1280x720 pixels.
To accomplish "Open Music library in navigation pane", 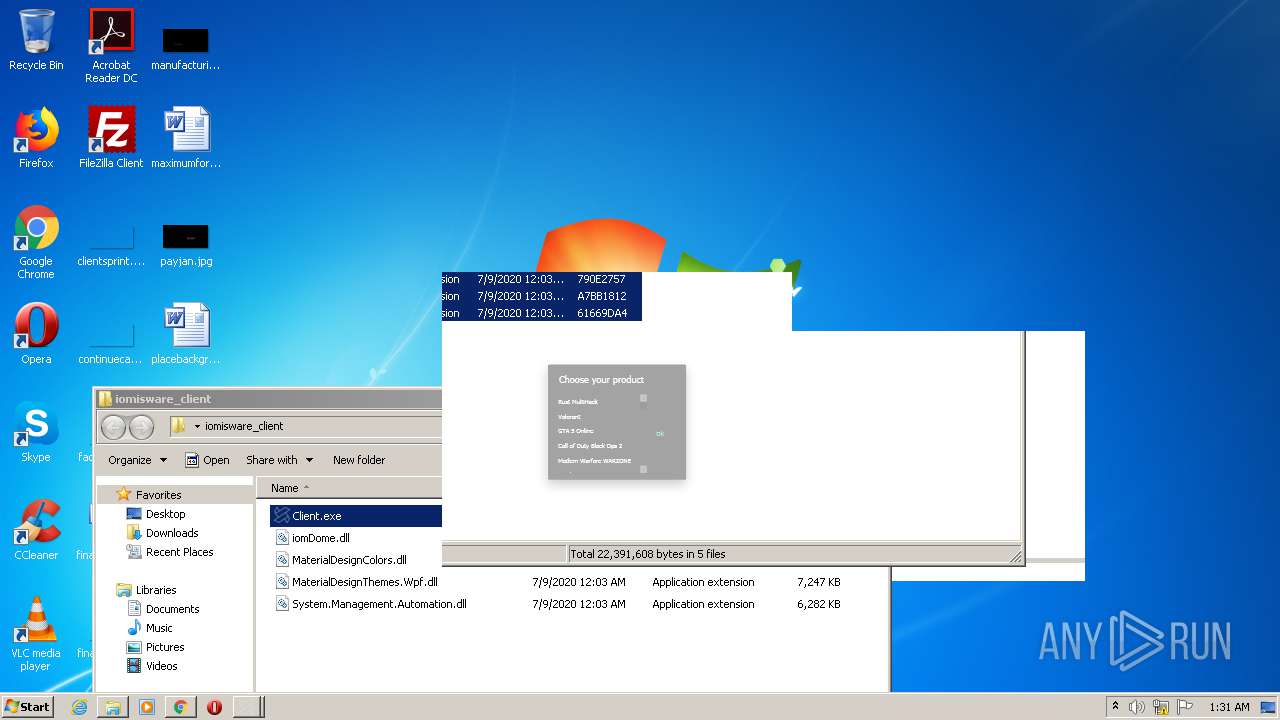I will [150, 628].
